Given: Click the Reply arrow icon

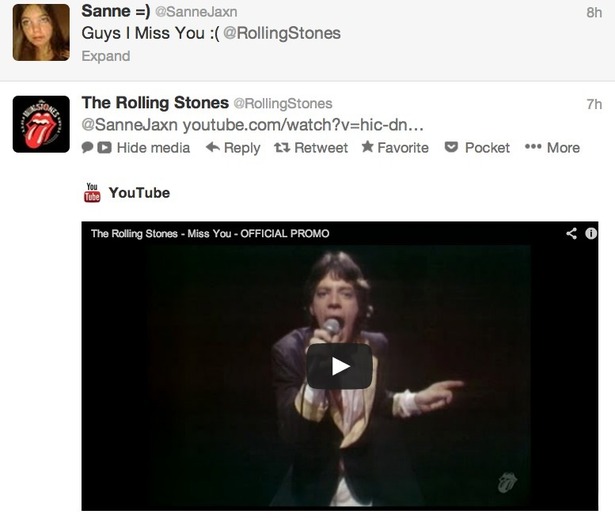Looking at the screenshot, I should click(212, 147).
